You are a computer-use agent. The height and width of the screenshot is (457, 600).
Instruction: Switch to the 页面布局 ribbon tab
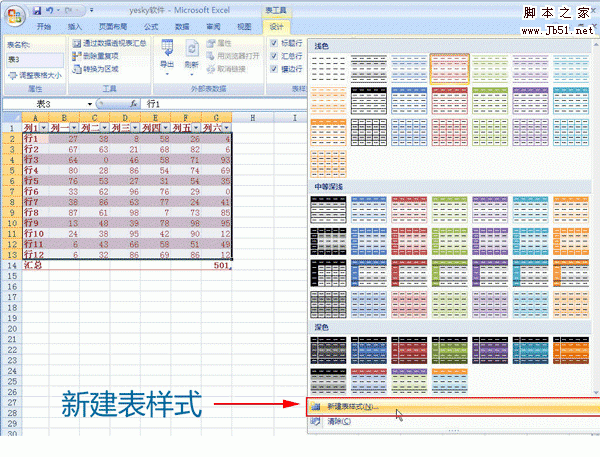click(113, 26)
